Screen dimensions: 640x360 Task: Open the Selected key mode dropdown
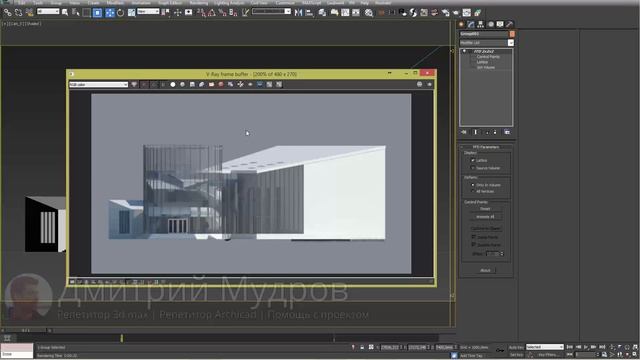(x=544, y=347)
